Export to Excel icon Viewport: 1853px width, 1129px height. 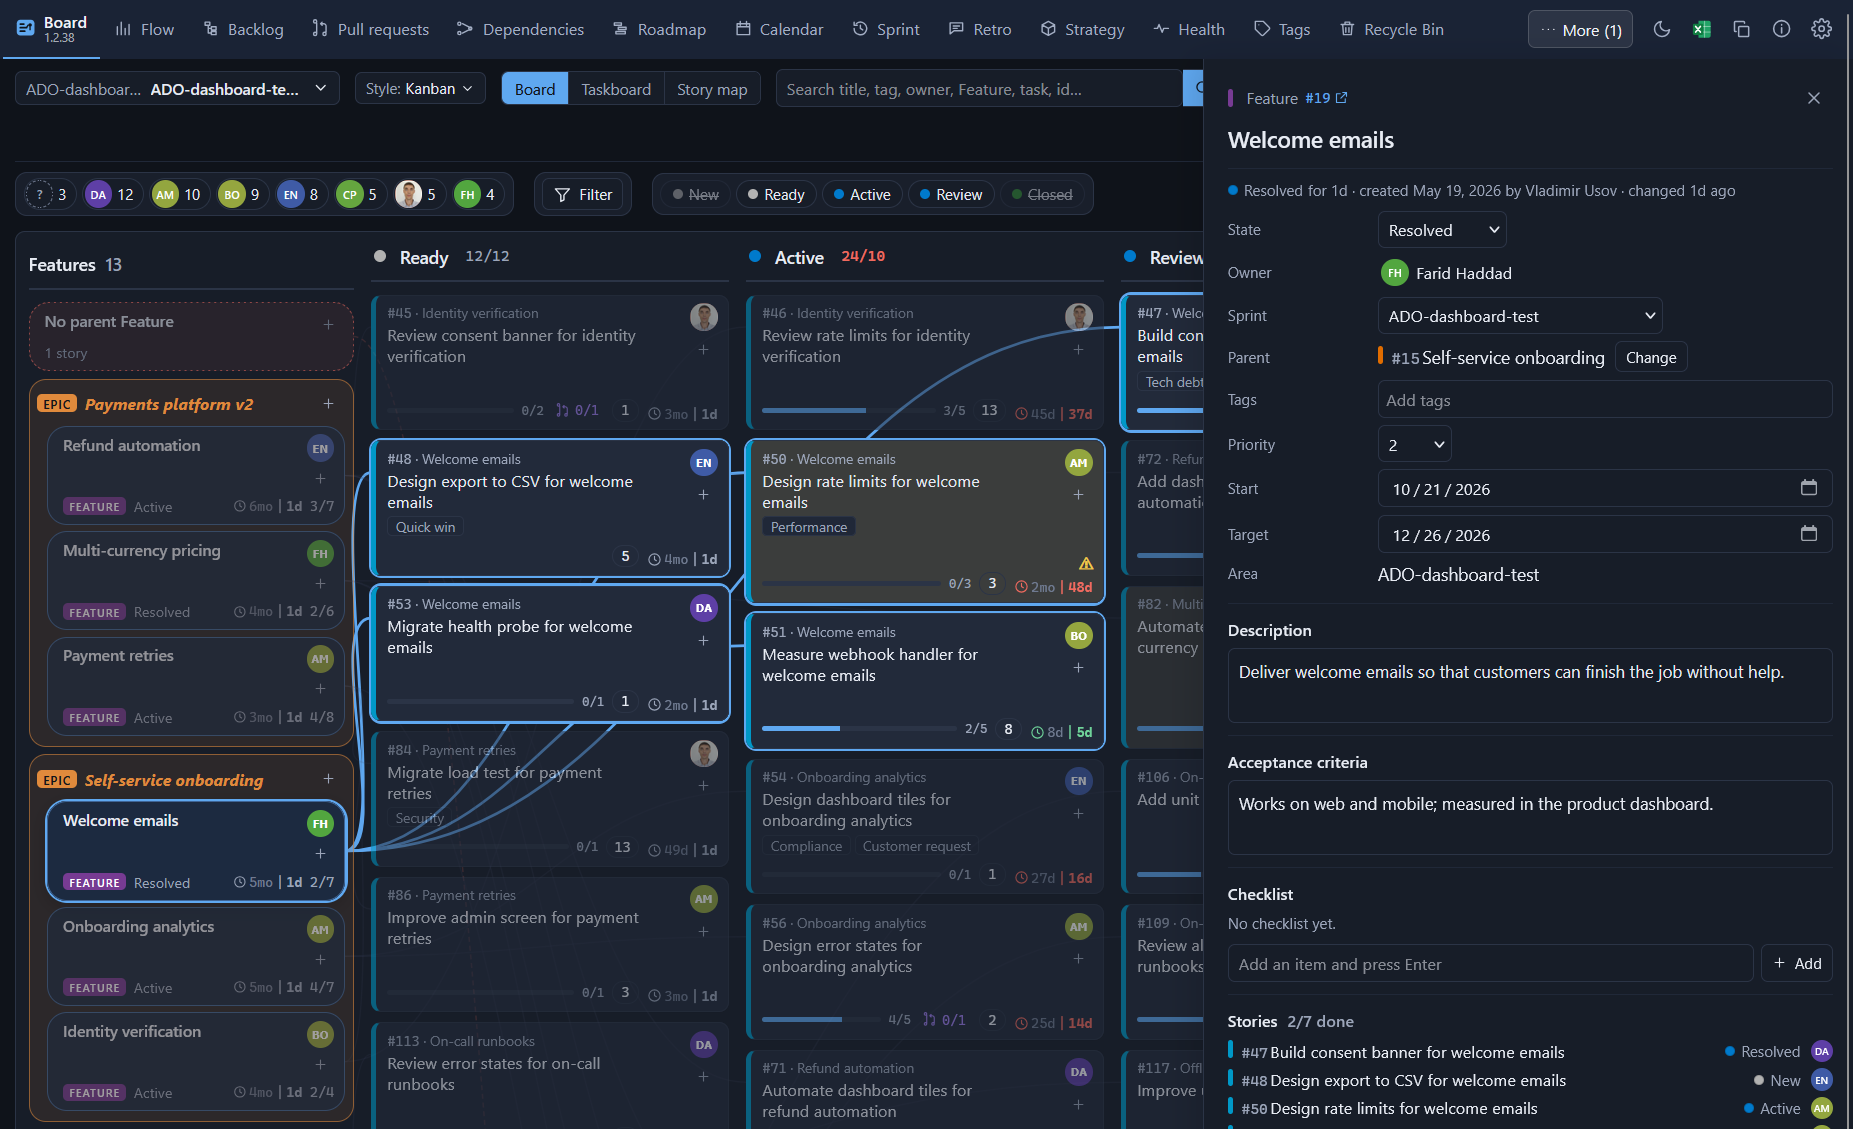(x=1702, y=29)
